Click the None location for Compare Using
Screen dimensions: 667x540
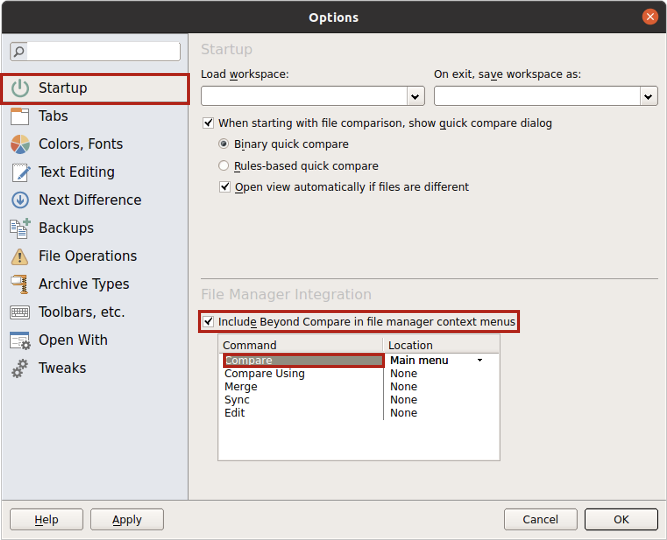[x=404, y=374]
